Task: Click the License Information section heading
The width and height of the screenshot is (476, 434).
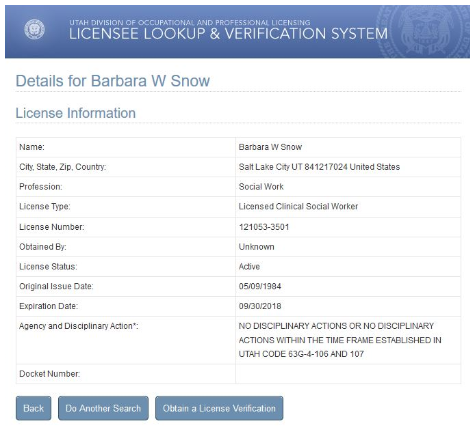Action: [x=76, y=113]
